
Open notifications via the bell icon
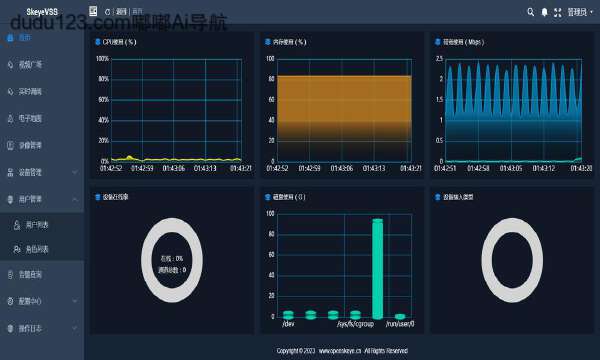[544, 12]
